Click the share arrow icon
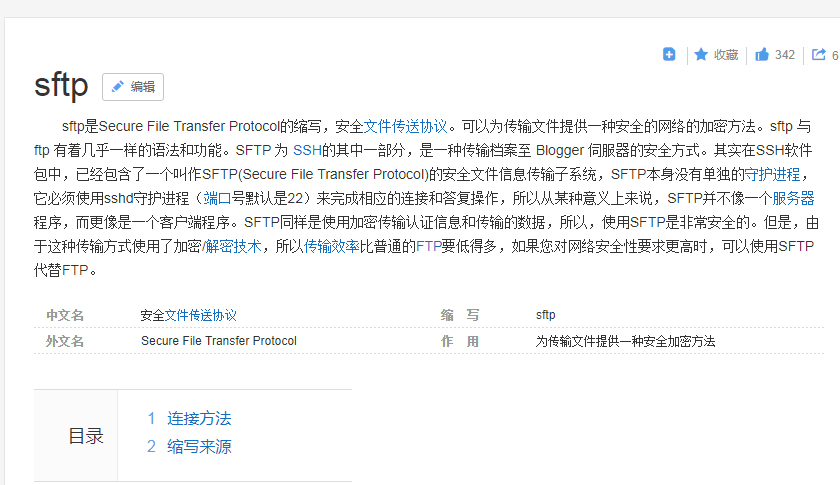 coord(819,54)
